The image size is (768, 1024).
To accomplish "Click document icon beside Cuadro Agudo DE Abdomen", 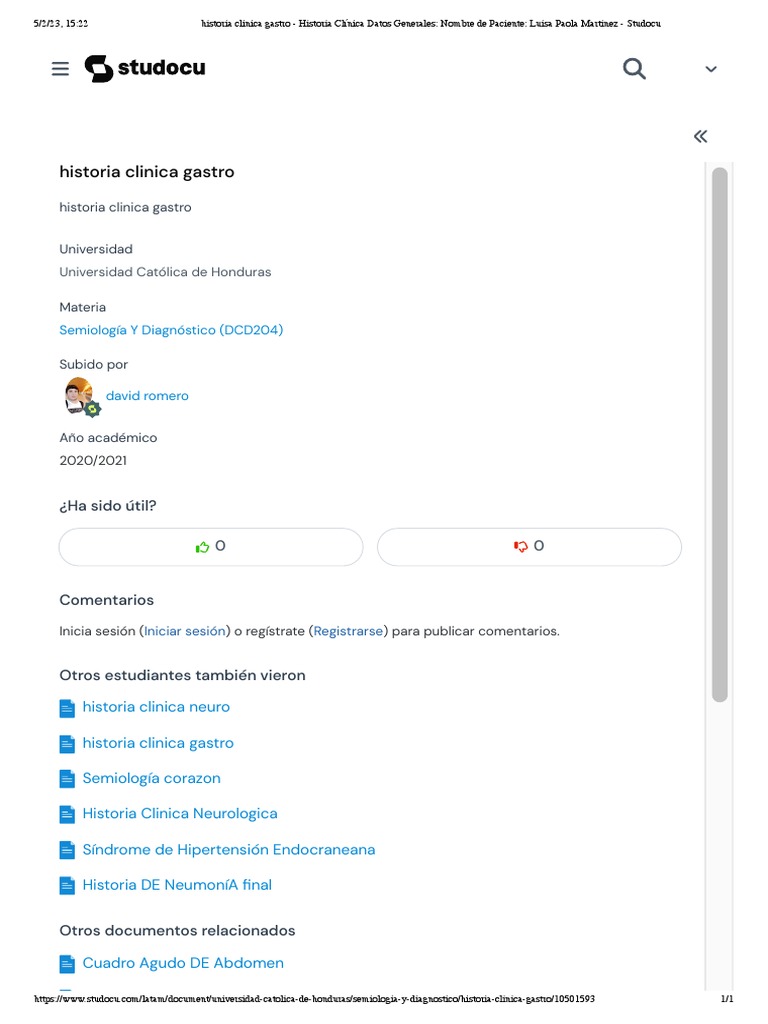I will pos(67,964).
